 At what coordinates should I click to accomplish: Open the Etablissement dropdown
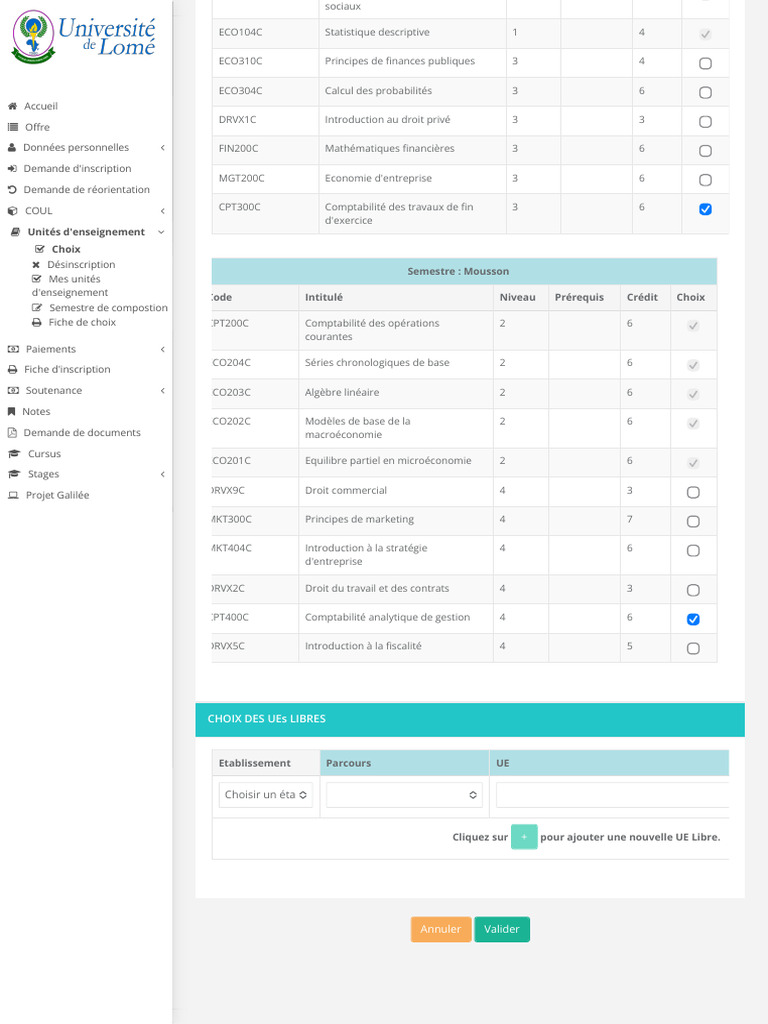(266, 795)
